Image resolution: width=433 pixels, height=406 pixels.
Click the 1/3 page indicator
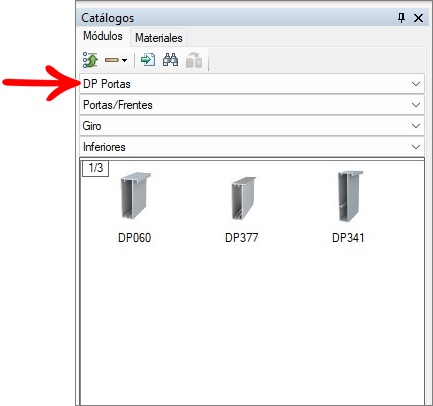(96, 168)
